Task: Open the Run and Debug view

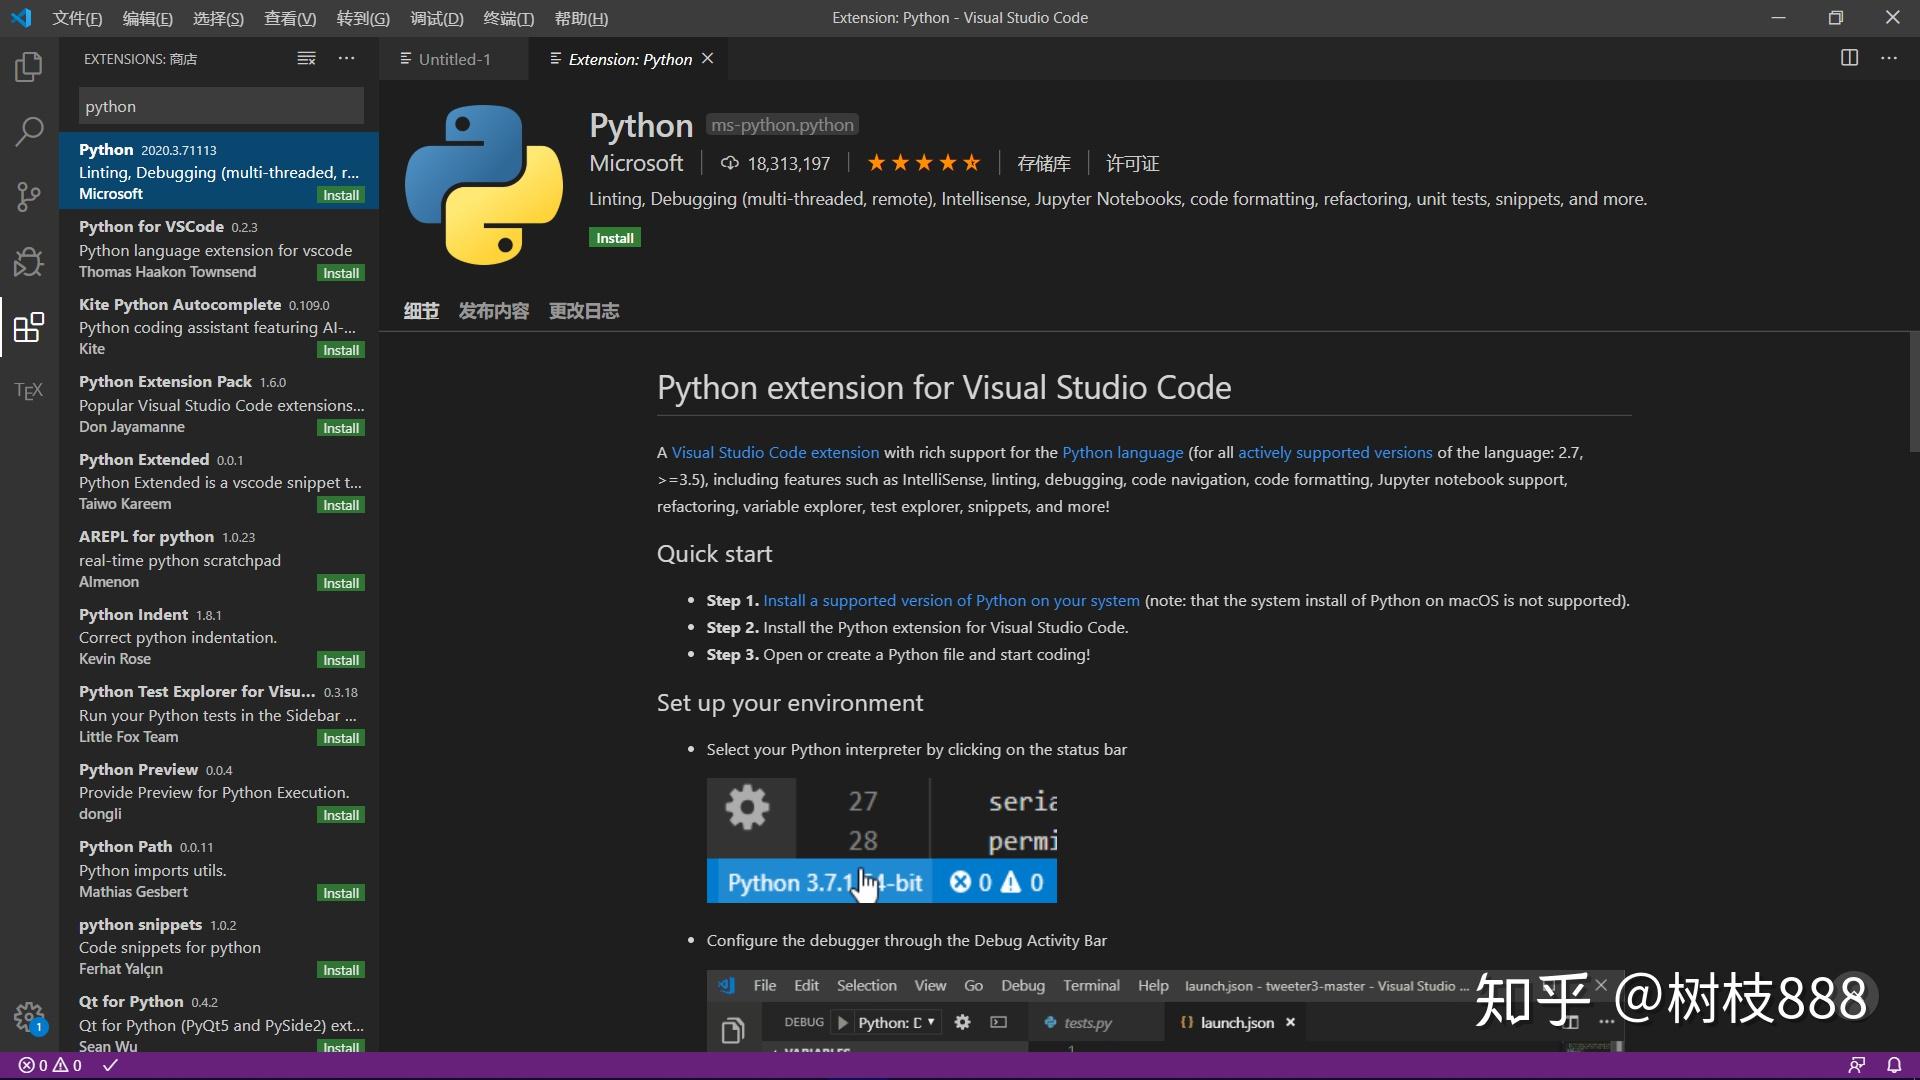Action: point(28,261)
